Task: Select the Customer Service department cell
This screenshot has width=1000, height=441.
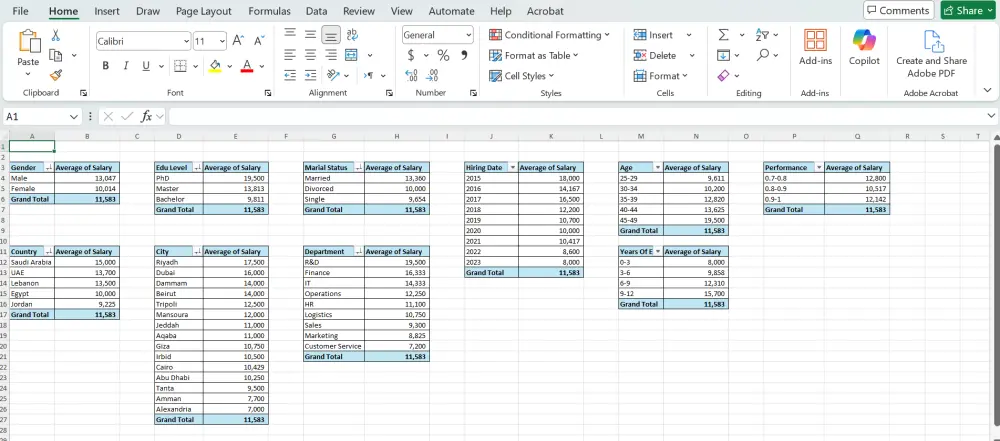Action: click(x=334, y=346)
